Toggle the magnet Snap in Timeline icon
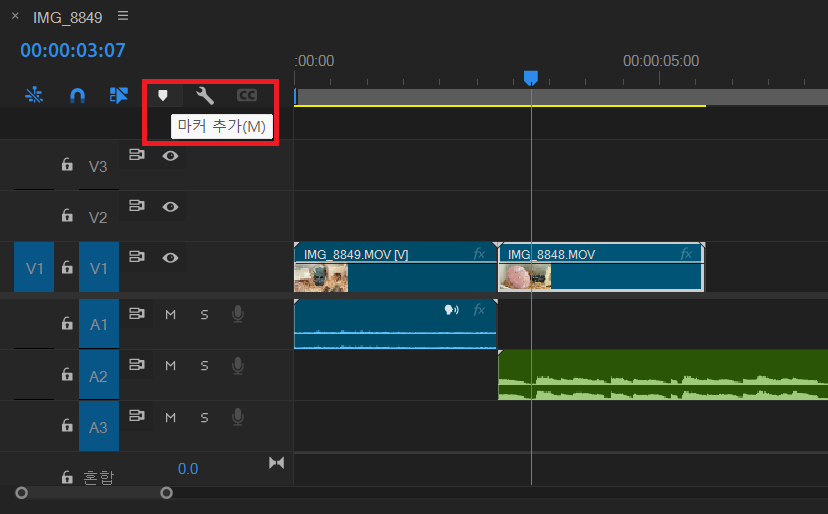 (77, 95)
